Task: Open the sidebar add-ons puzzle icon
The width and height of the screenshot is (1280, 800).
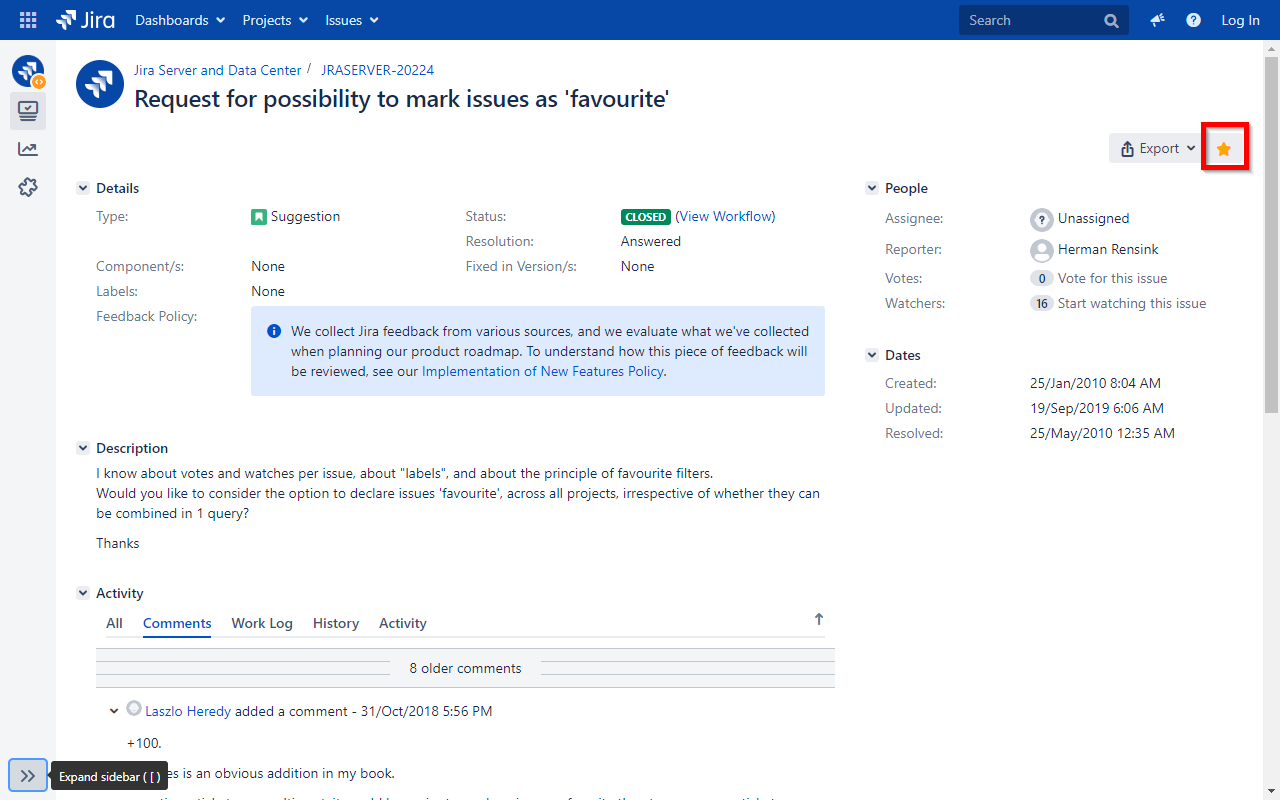Action: pyautogui.click(x=28, y=187)
